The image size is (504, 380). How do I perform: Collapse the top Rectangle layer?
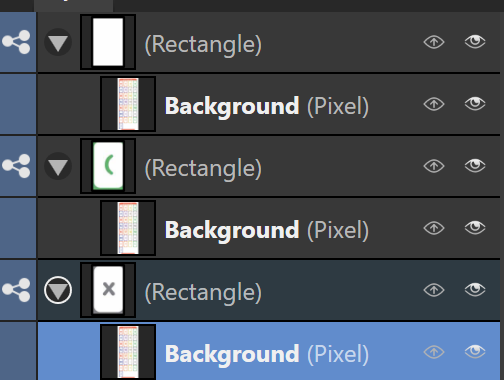coord(58,42)
